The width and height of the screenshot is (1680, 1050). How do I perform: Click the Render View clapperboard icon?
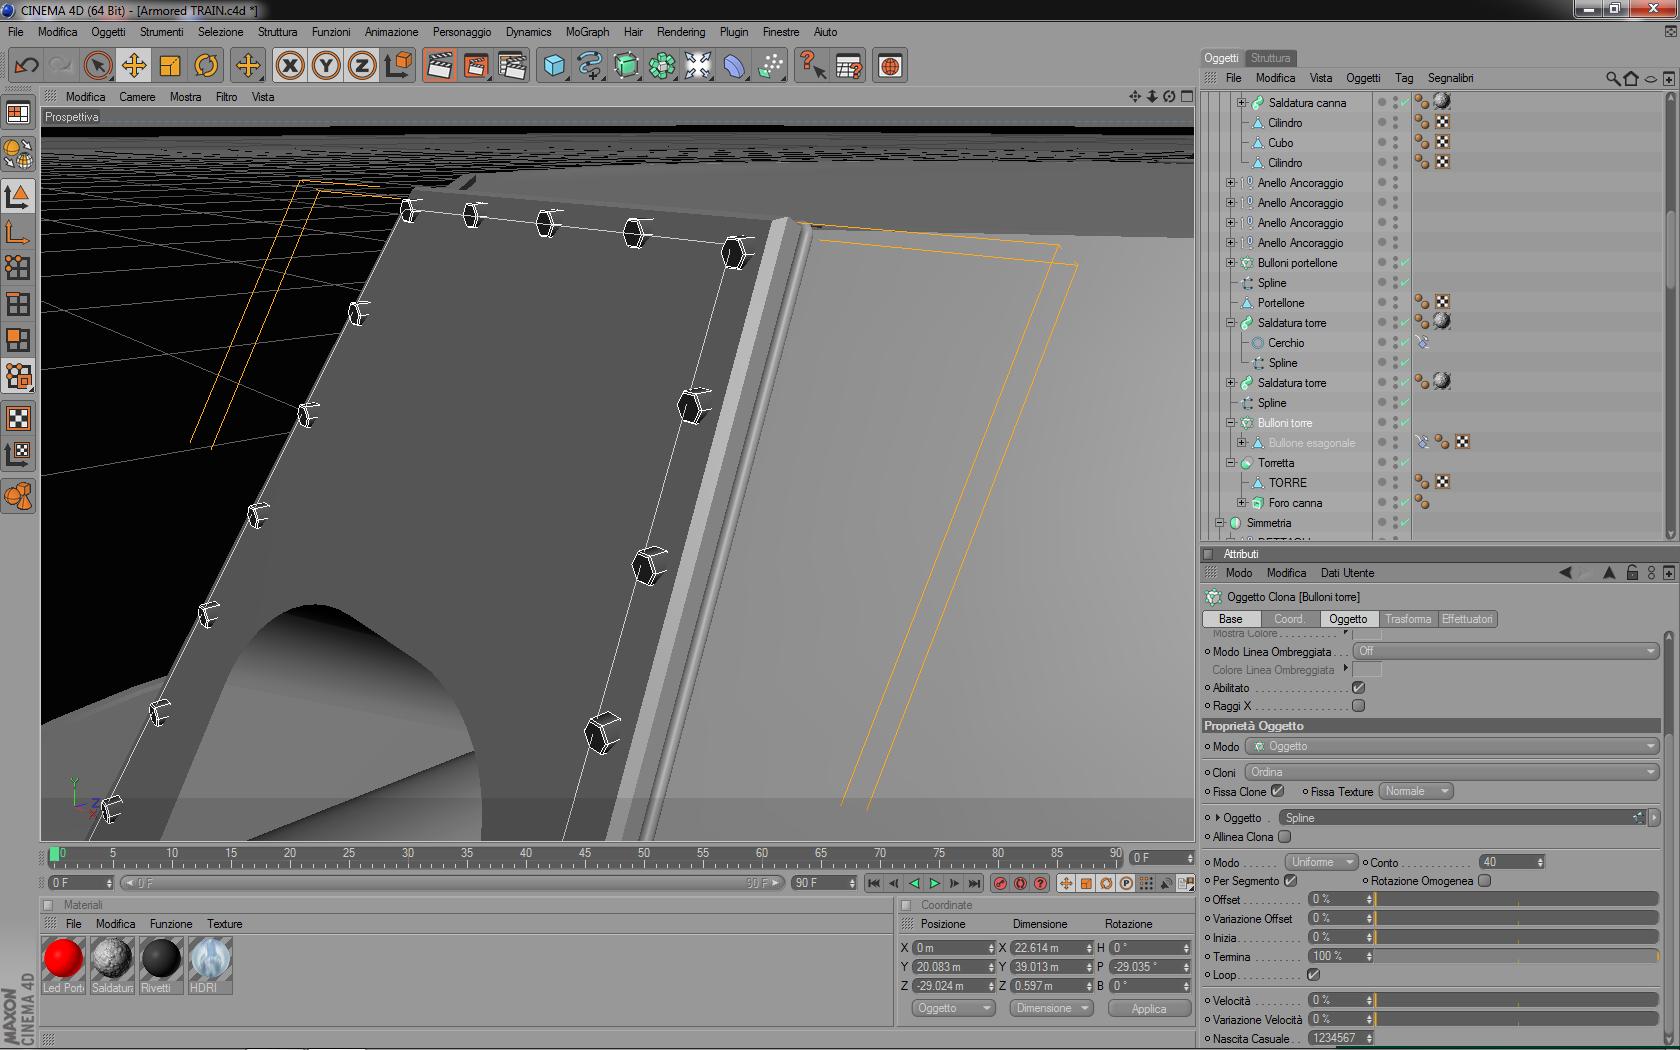[438, 66]
